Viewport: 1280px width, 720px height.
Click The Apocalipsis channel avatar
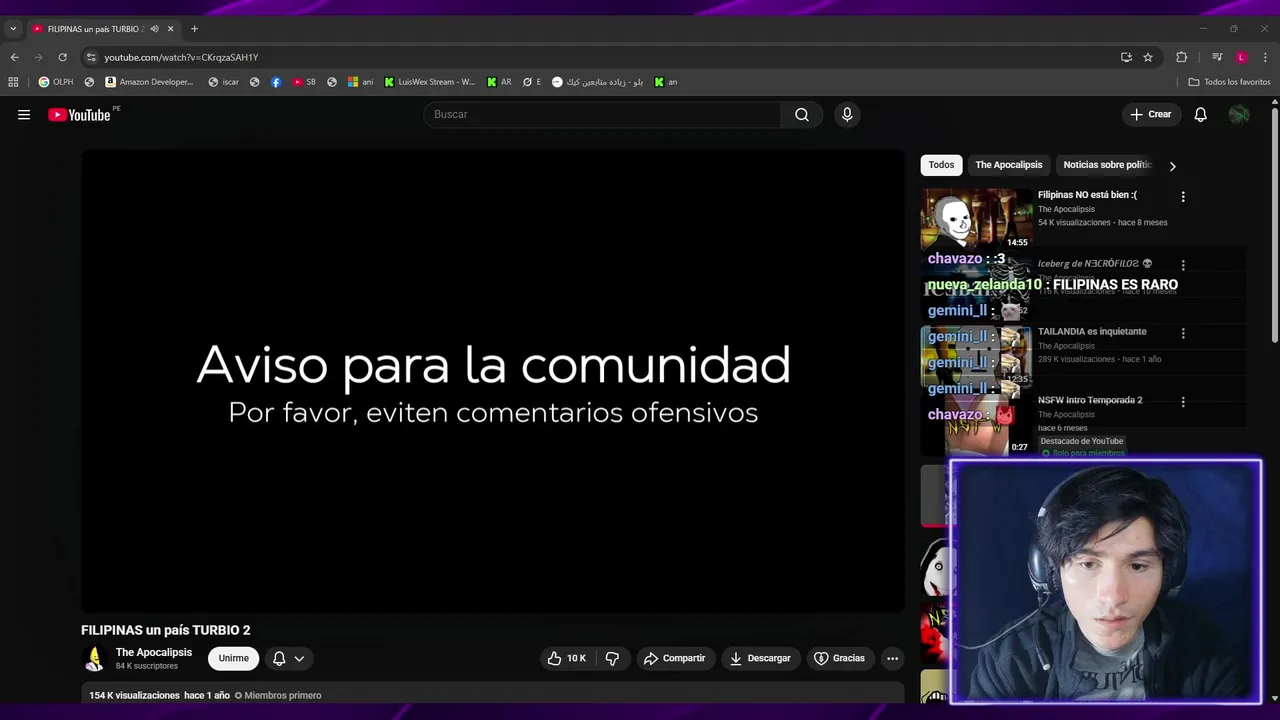(x=94, y=658)
